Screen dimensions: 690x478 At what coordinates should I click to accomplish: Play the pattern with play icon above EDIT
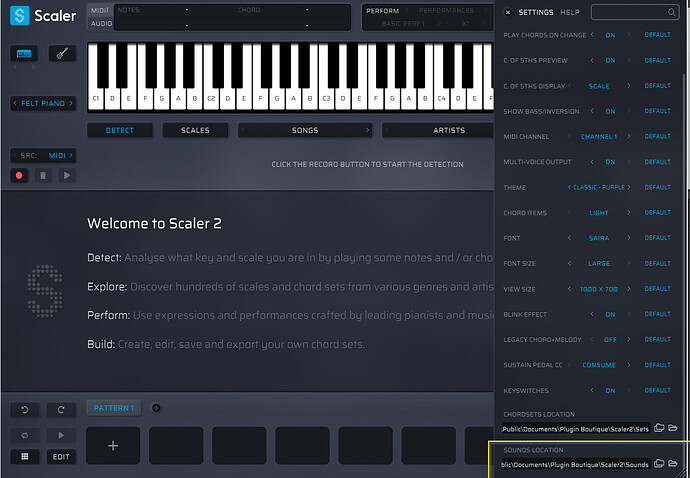(61, 435)
